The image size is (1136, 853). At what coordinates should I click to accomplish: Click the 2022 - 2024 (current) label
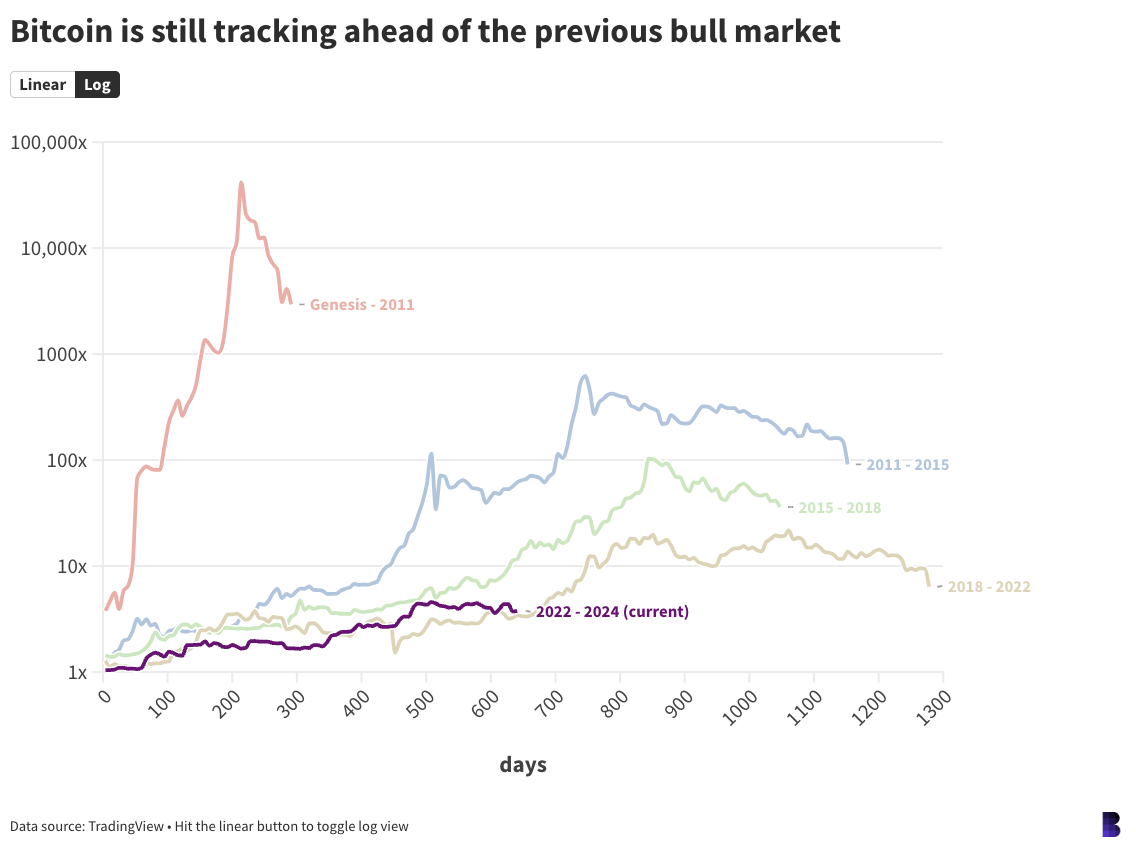pos(612,612)
